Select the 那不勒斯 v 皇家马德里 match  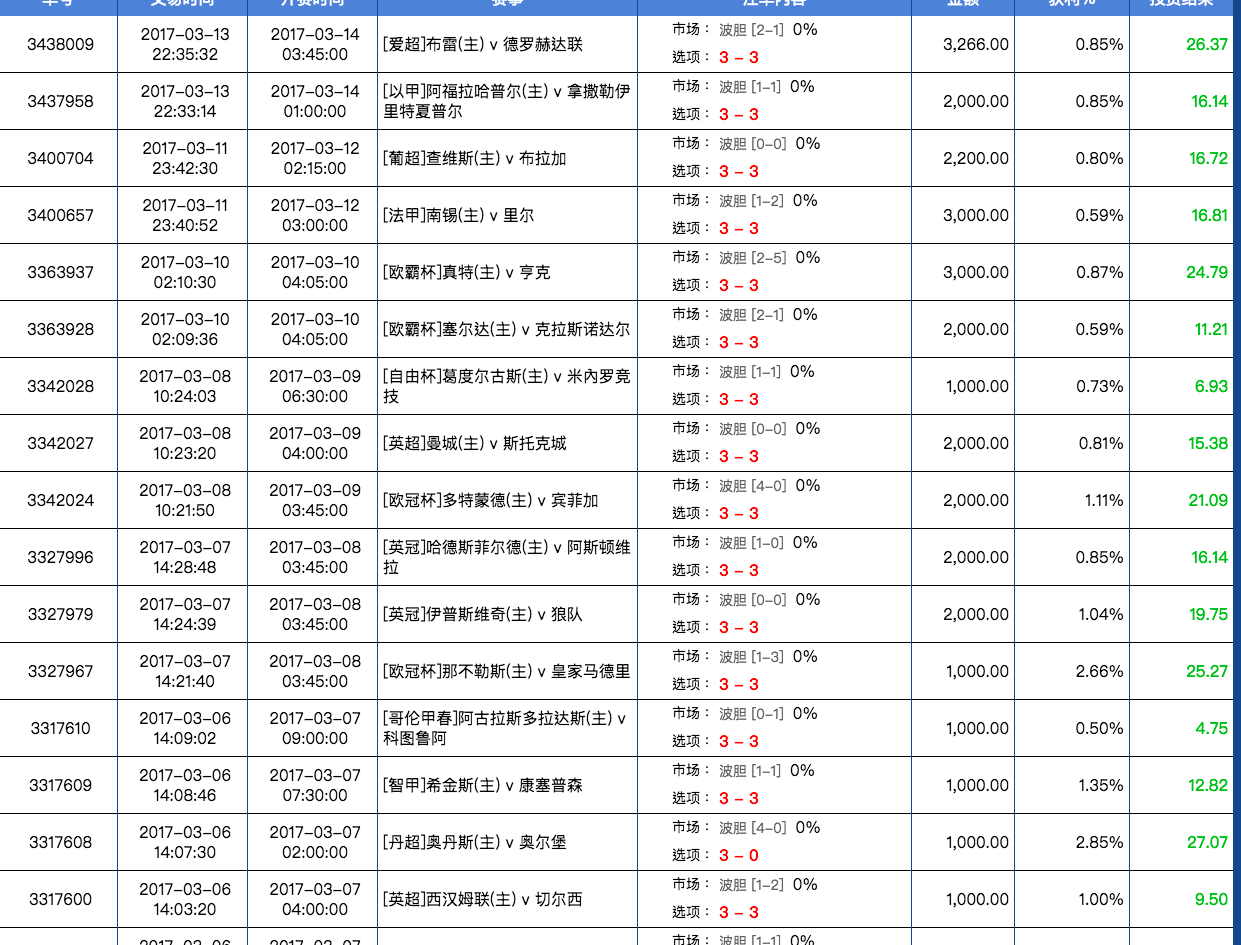tap(506, 671)
